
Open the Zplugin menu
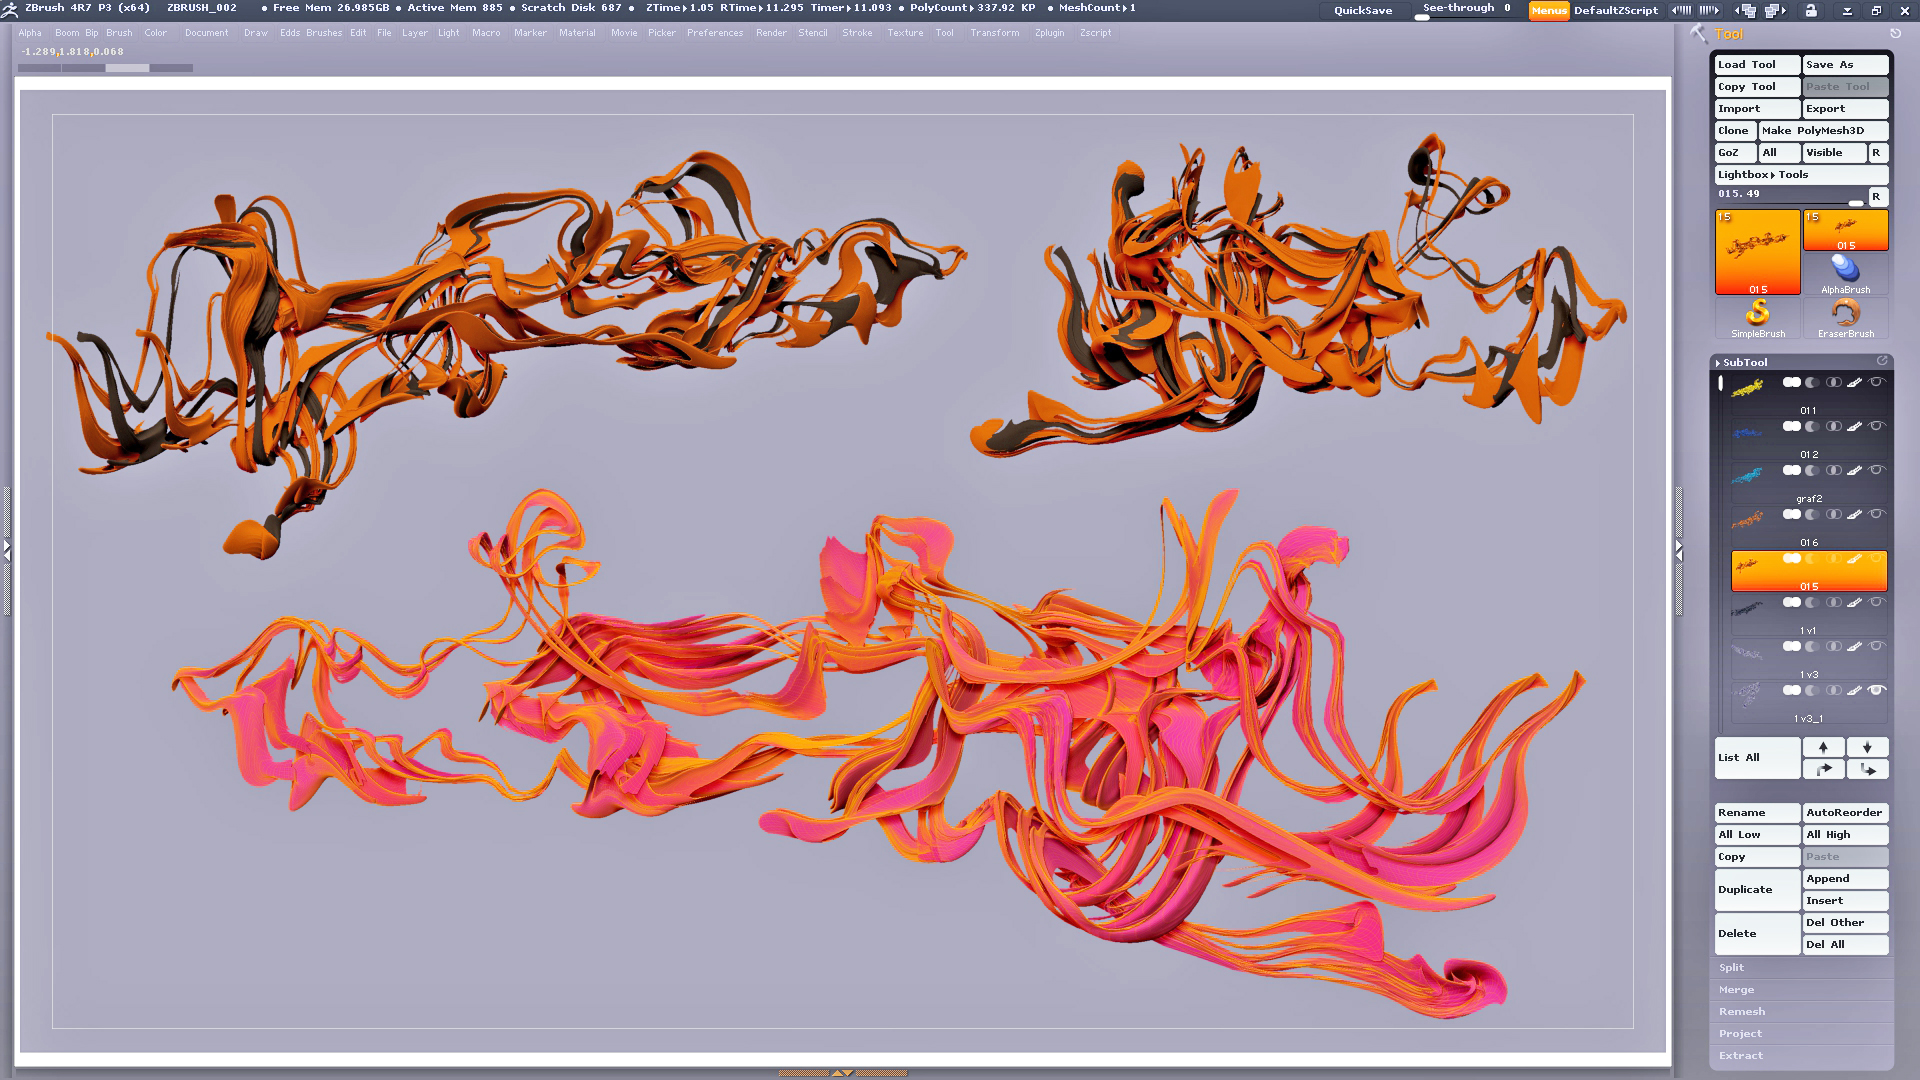[1049, 33]
